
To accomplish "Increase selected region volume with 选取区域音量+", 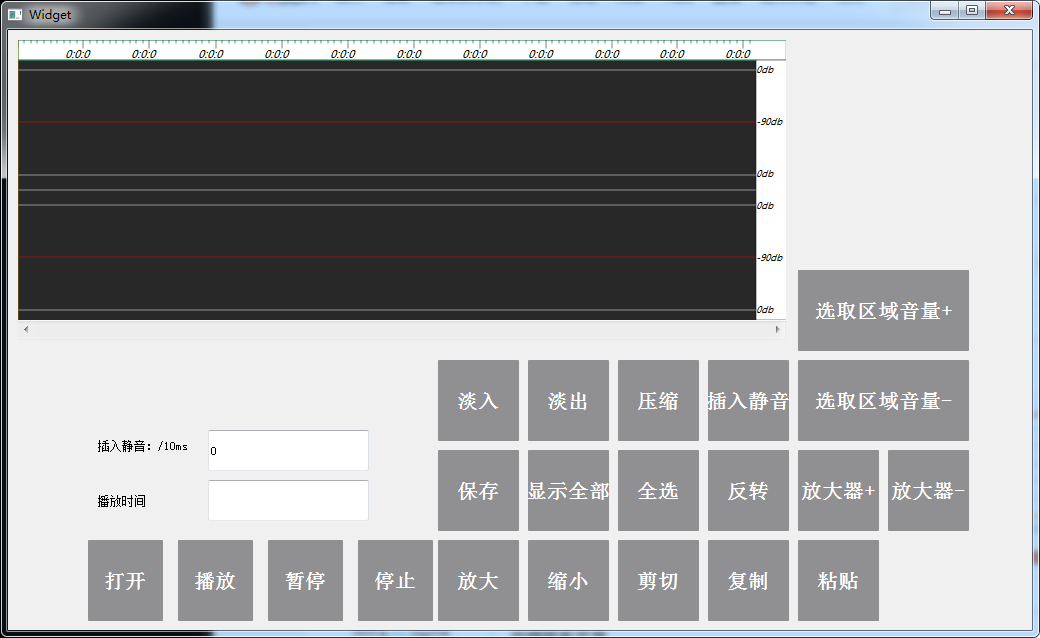I will click(882, 310).
